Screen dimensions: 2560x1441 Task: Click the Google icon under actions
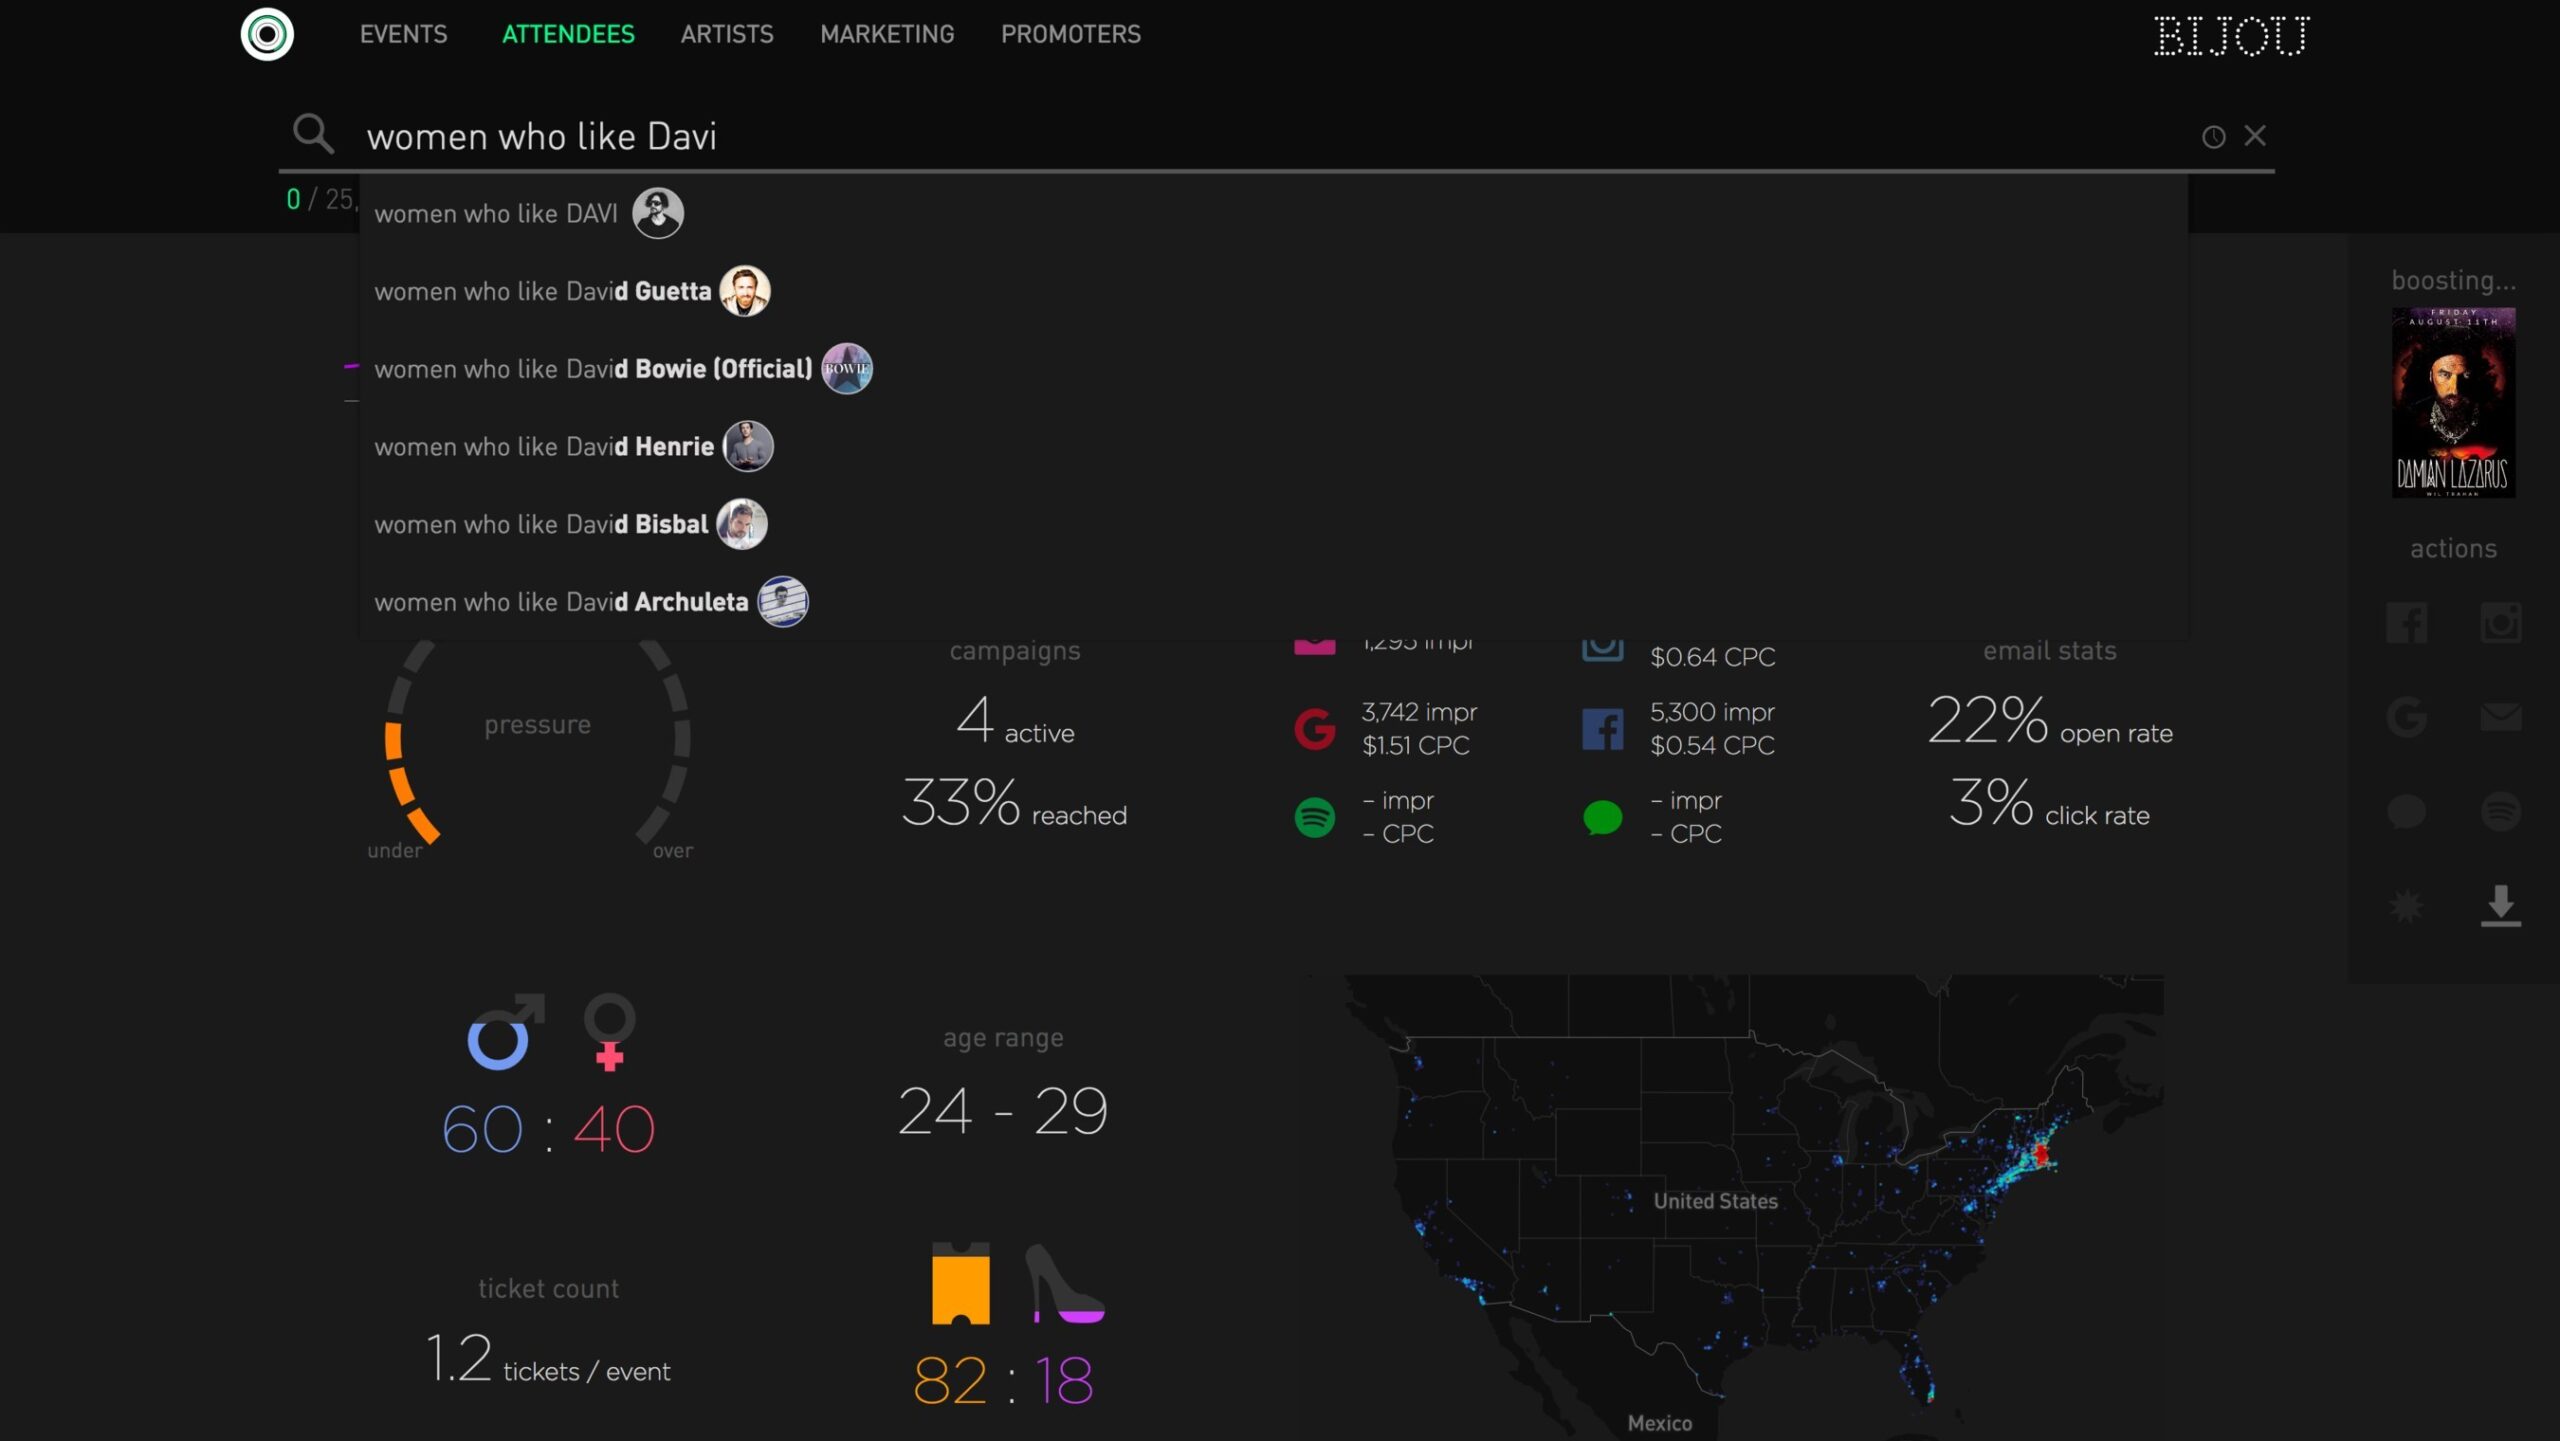(2406, 717)
